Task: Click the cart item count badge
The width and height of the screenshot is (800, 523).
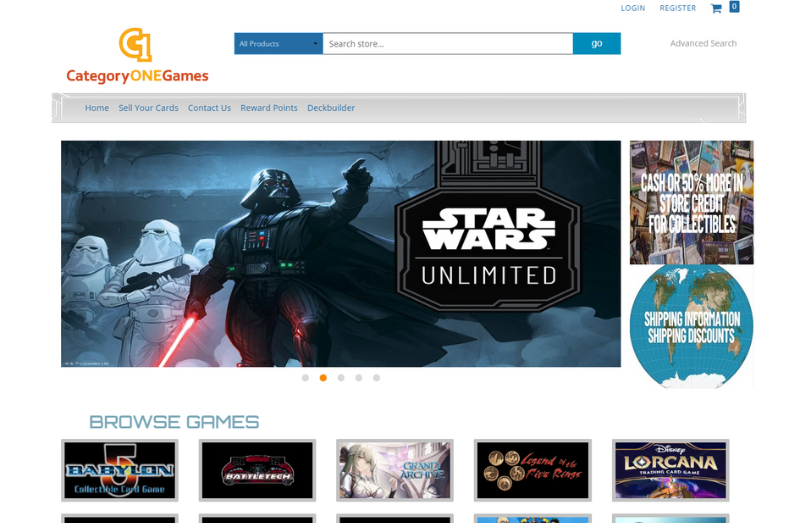Action: click(x=734, y=7)
